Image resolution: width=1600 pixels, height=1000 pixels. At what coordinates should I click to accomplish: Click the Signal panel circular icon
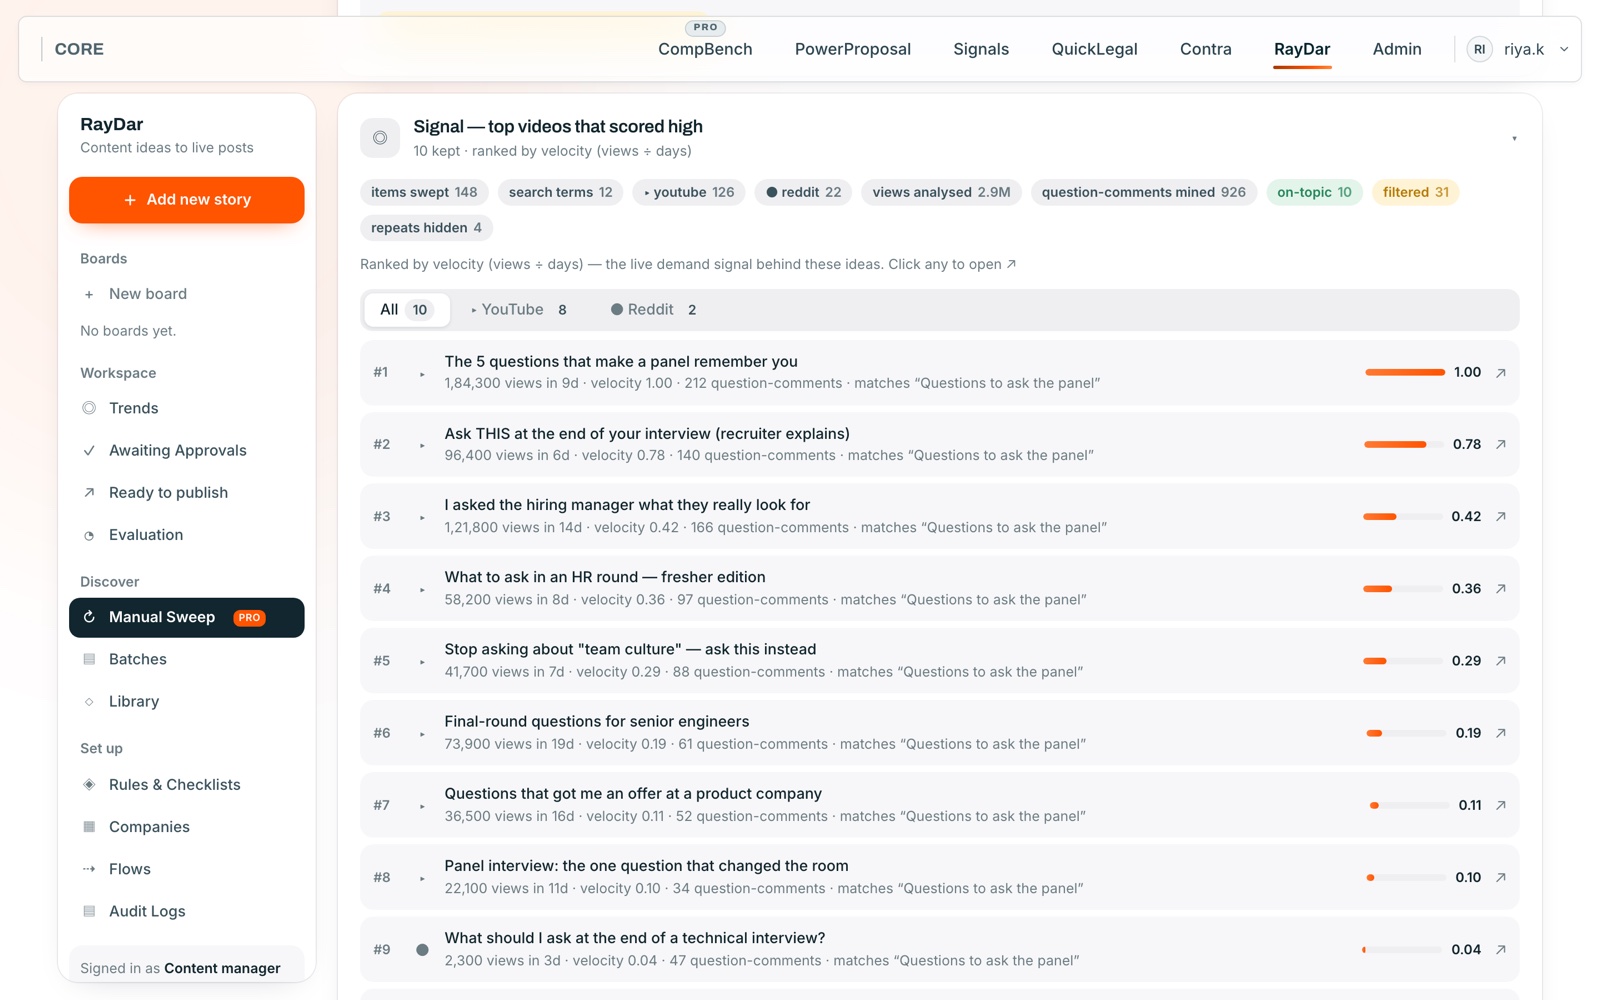[x=380, y=138]
